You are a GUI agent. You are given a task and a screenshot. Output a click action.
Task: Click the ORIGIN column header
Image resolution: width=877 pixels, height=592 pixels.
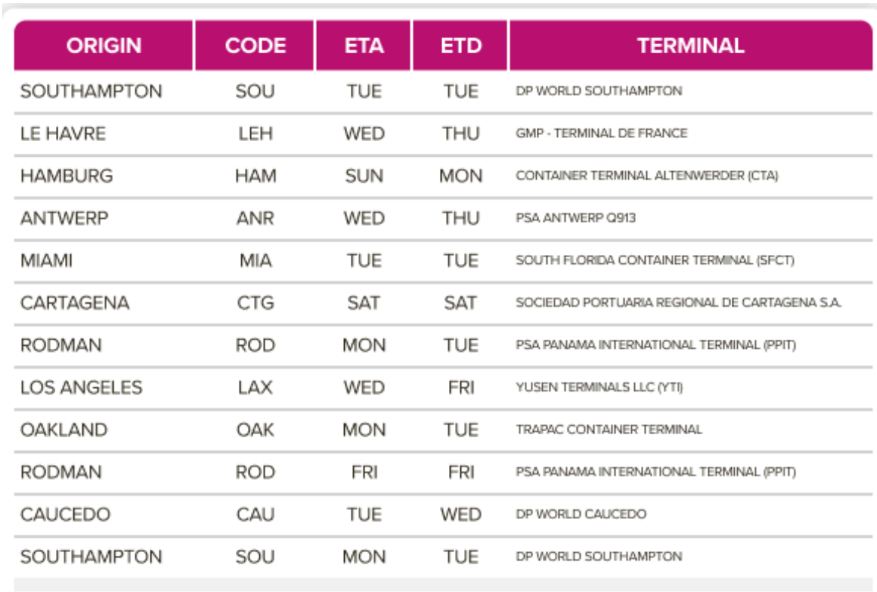104,46
